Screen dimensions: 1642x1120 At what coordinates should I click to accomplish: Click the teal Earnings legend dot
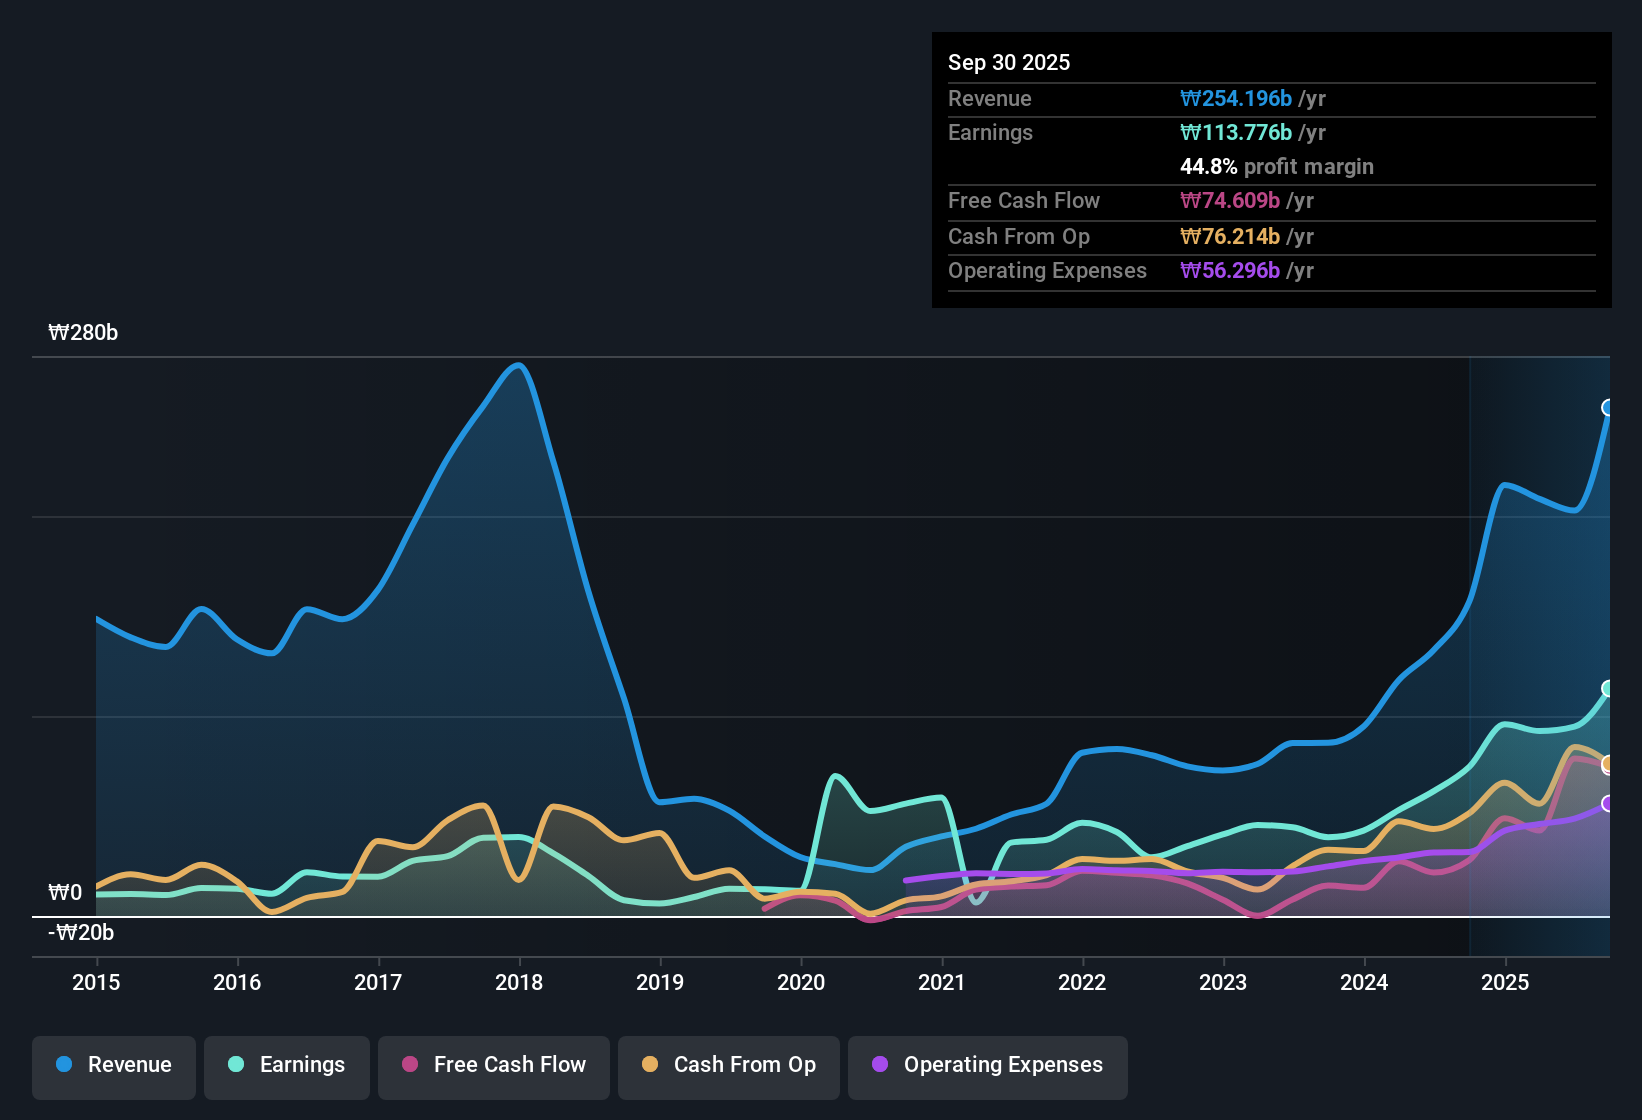(236, 1065)
